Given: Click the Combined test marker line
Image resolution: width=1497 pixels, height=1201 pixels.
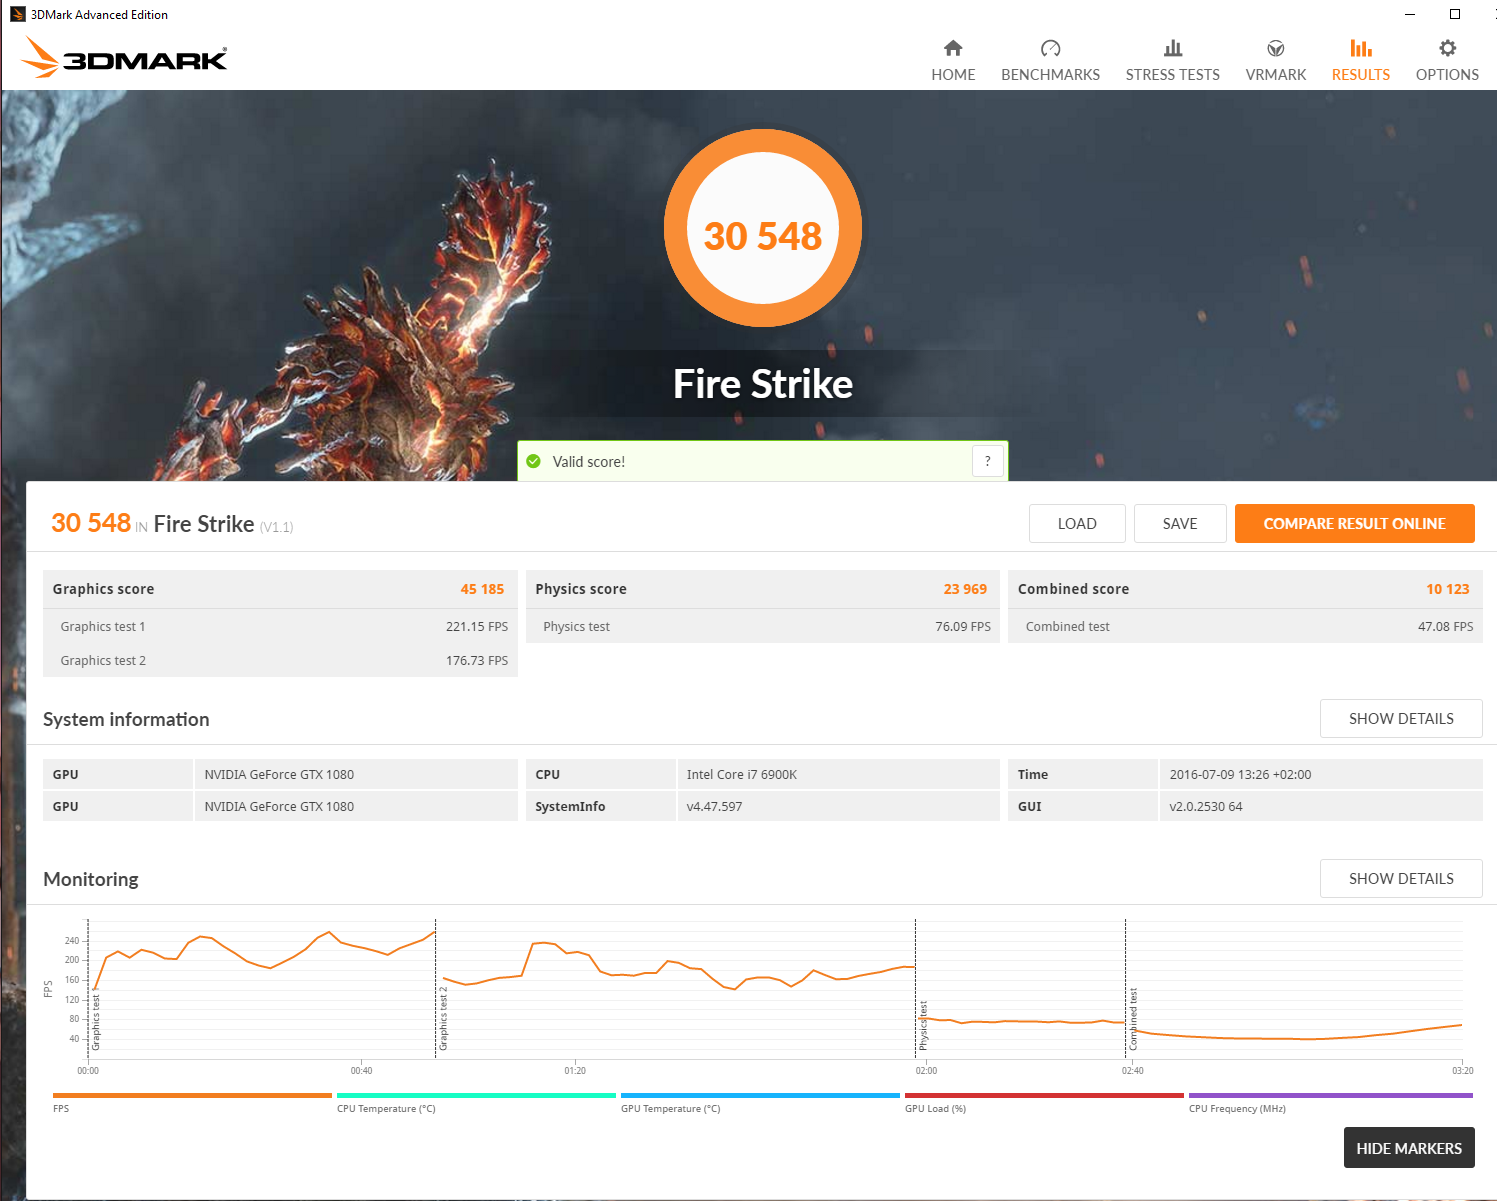Looking at the screenshot, I should coord(1126,987).
